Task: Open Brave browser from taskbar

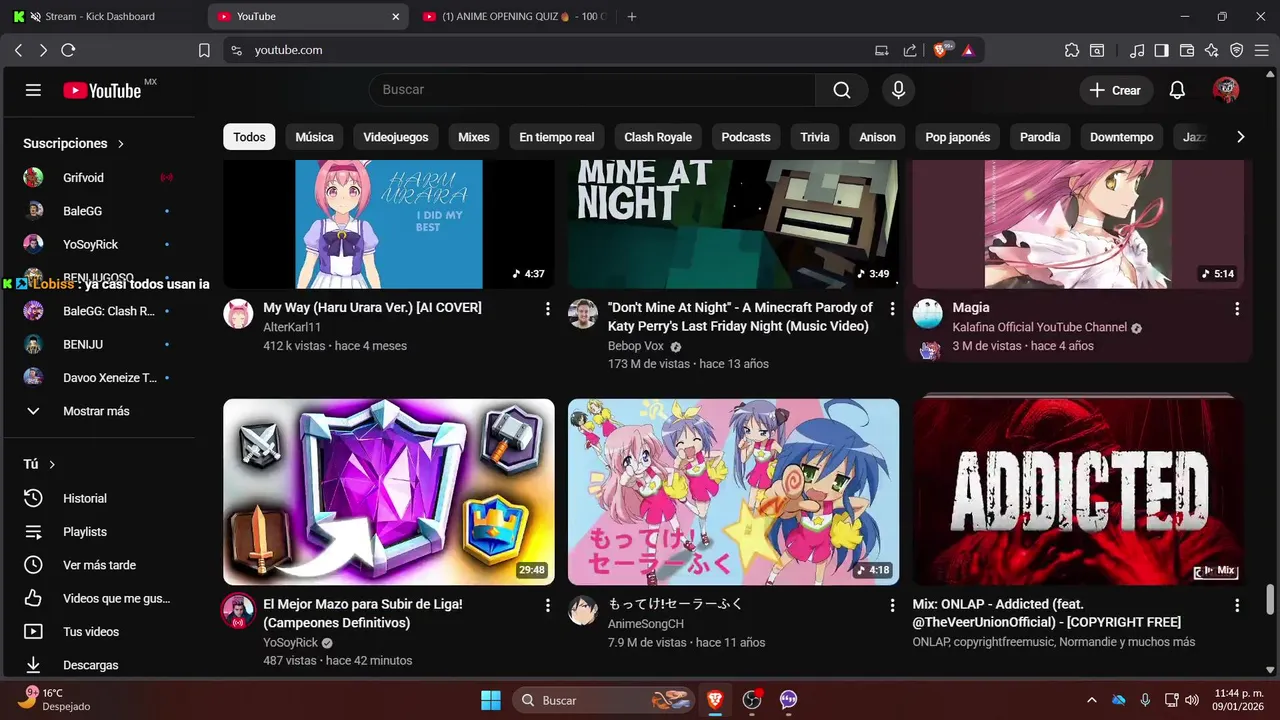Action: tap(715, 700)
